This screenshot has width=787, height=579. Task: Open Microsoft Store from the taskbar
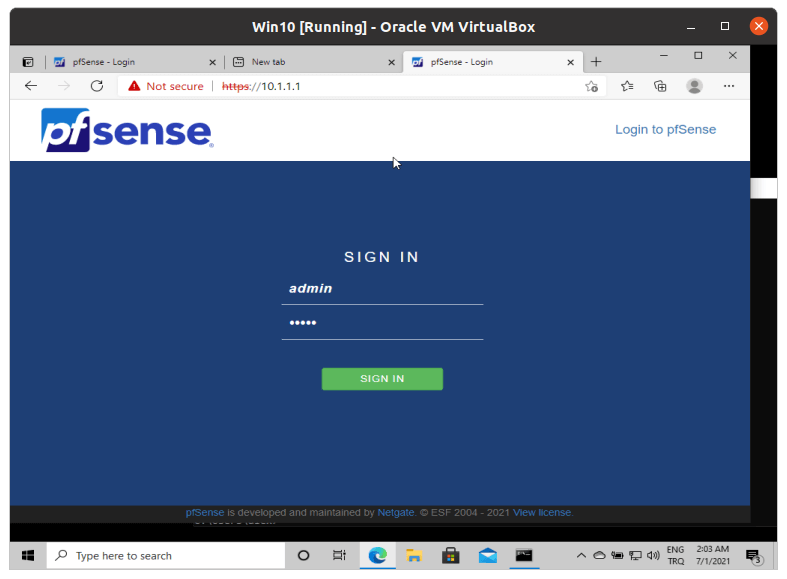[450, 555]
